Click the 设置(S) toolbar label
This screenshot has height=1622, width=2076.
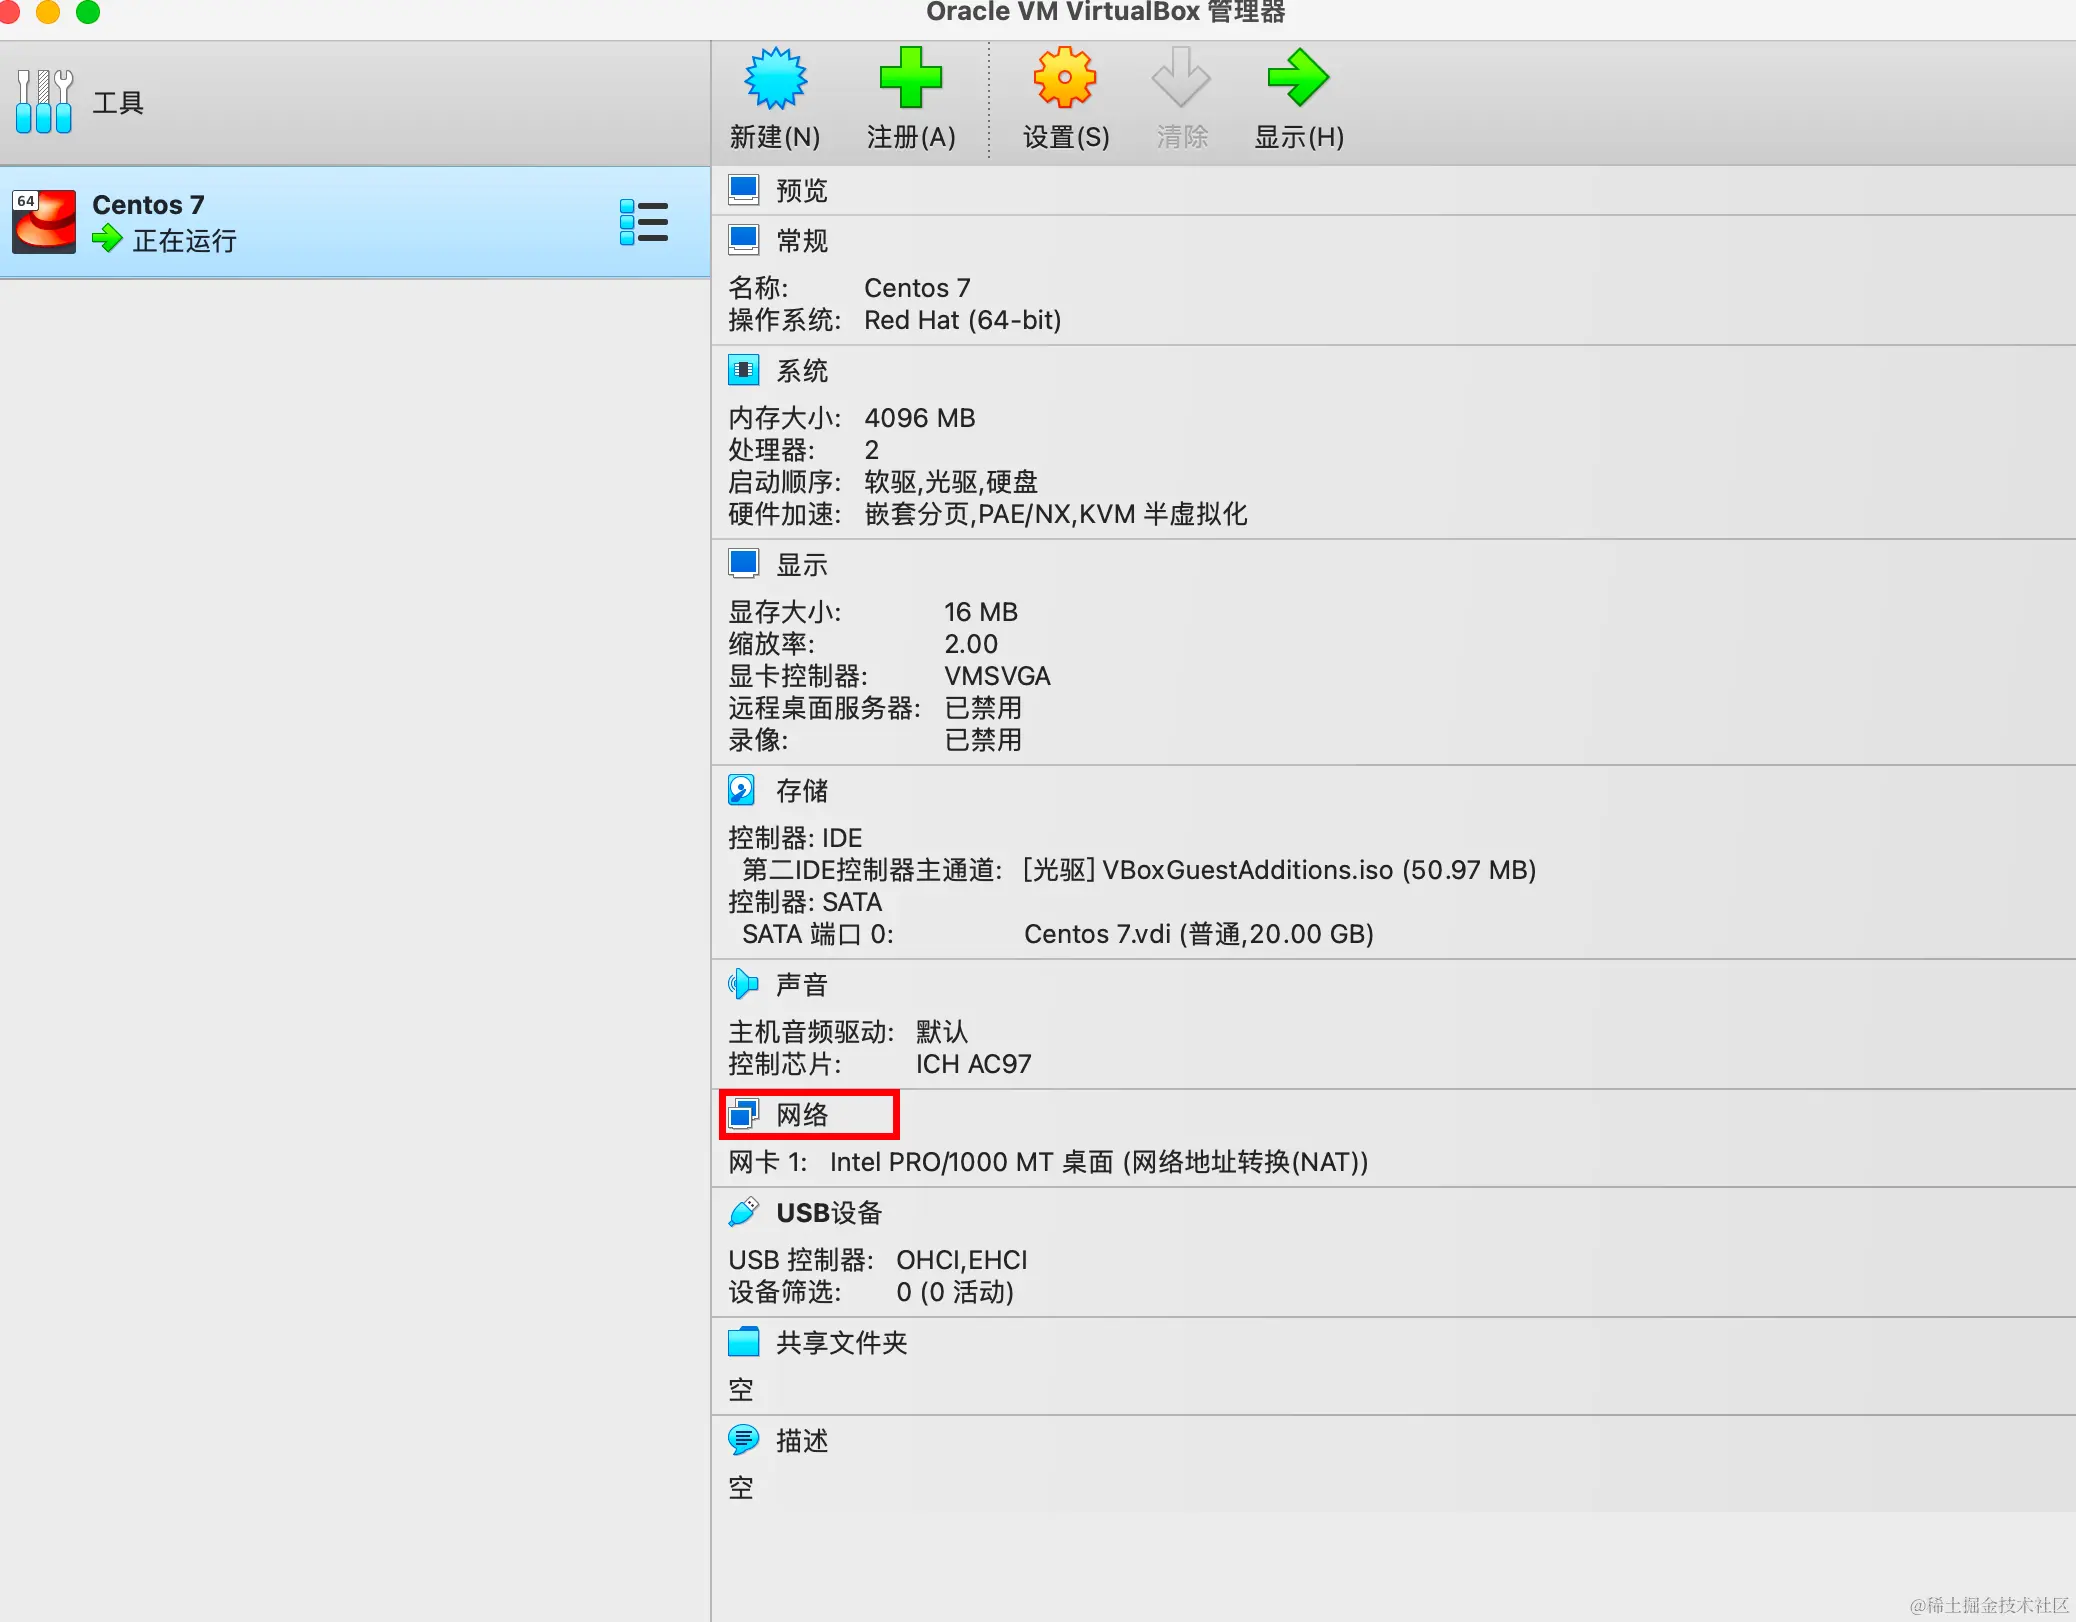(x=1066, y=137)
